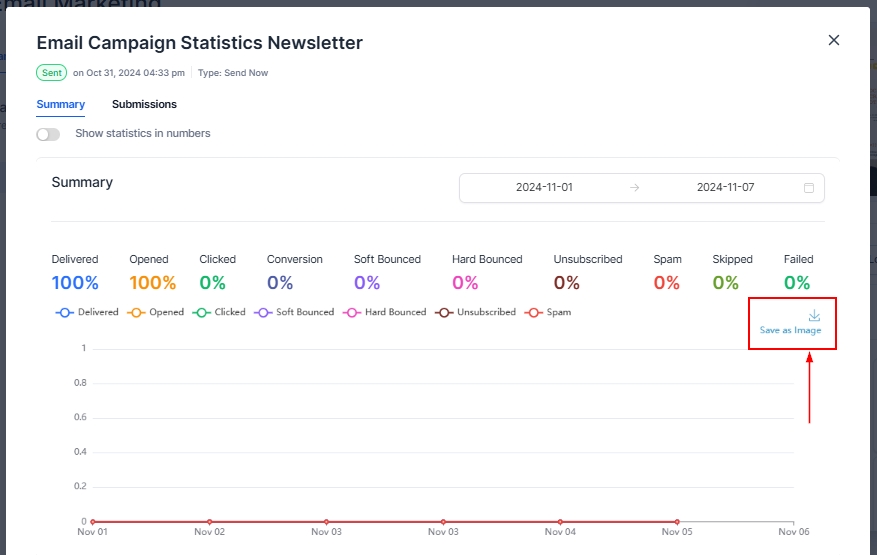Click the Nov 05 data point on chart

tap(677, 521)
